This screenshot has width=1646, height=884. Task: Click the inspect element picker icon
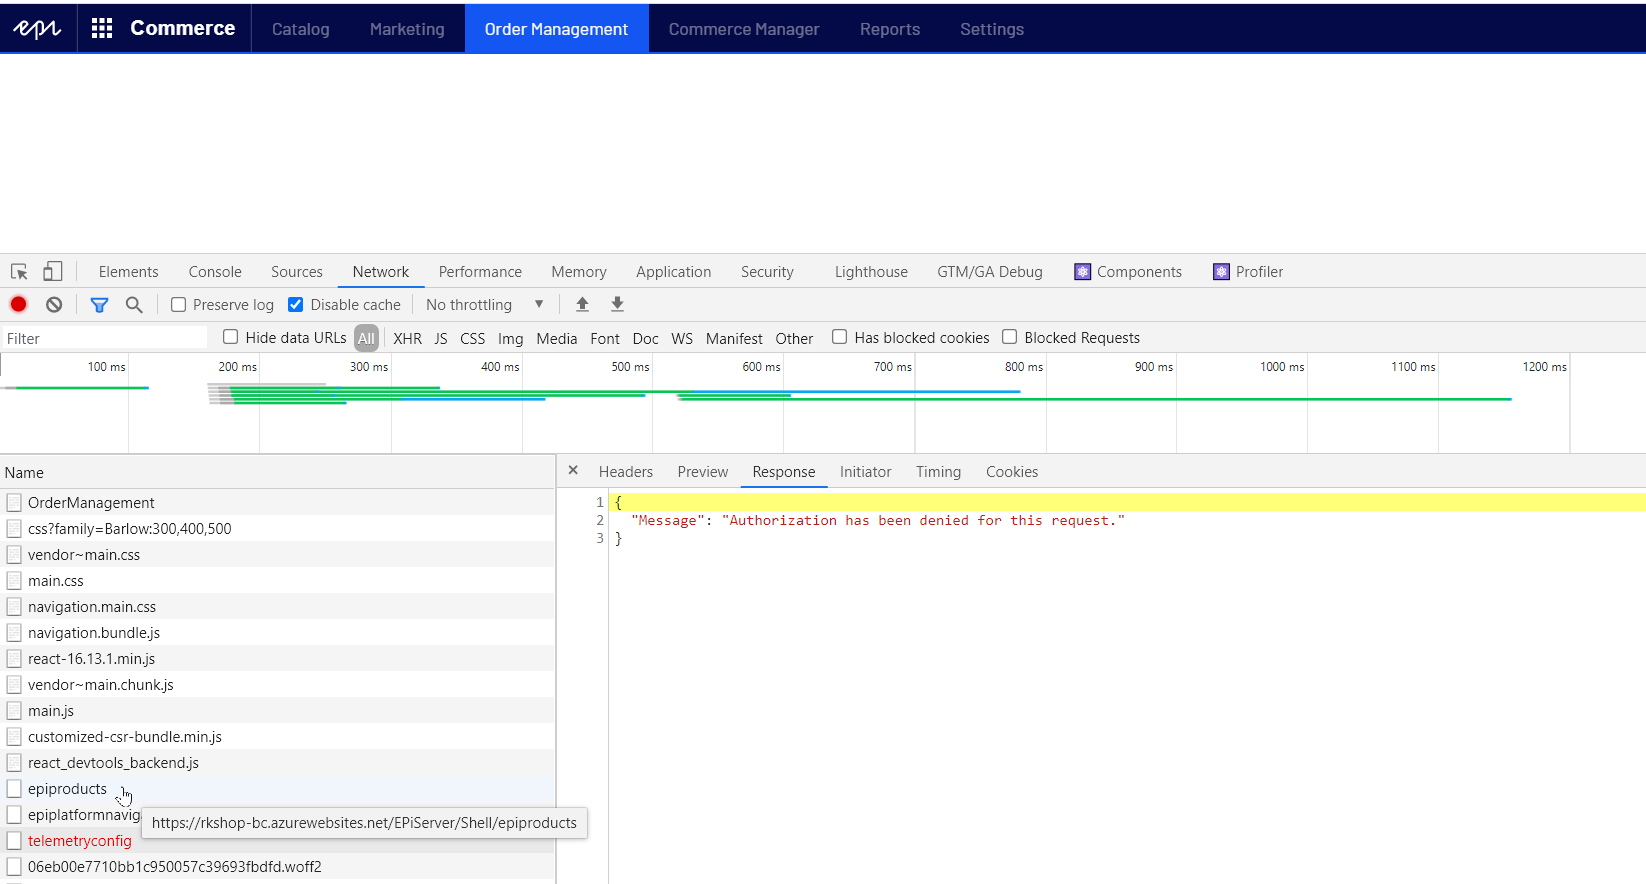coord(19,272)
